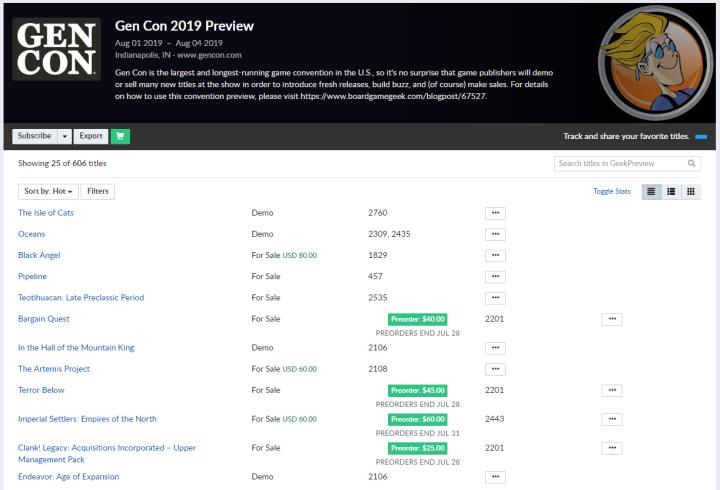Click the green shopping cart icon
The image size is (720, 490).
pyautogui.click(x=122, y=136)
